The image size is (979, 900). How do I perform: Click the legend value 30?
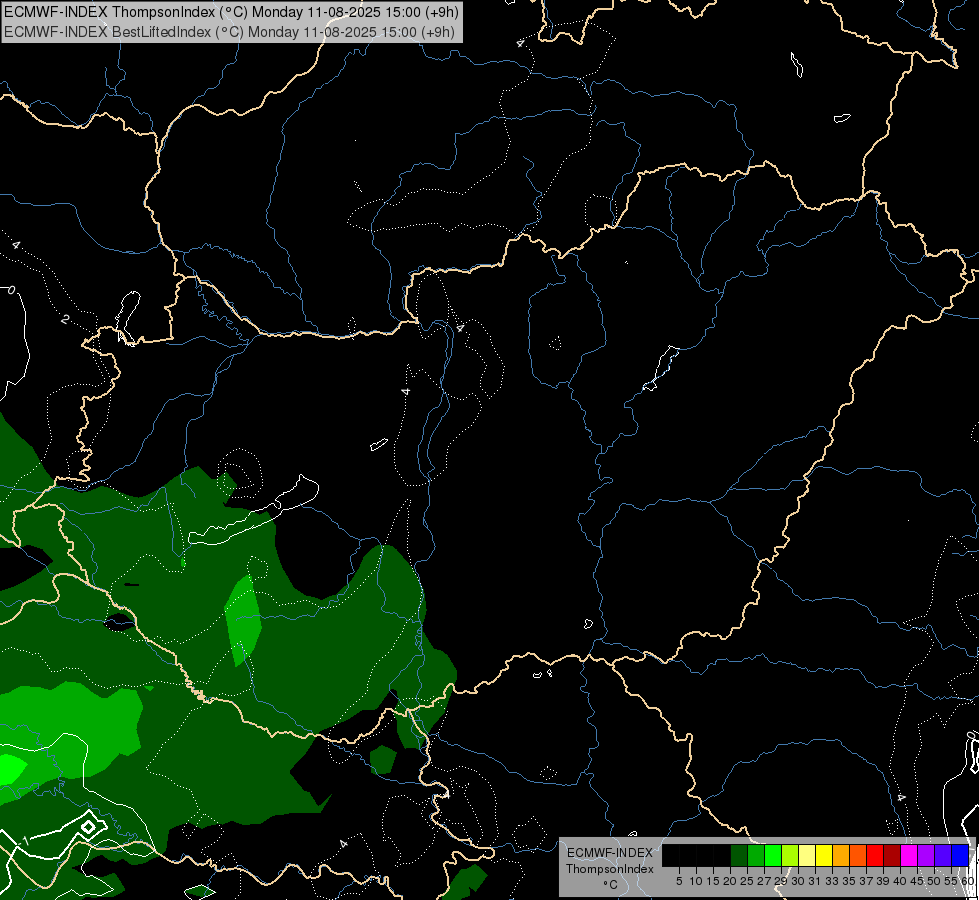click(798, 881)
